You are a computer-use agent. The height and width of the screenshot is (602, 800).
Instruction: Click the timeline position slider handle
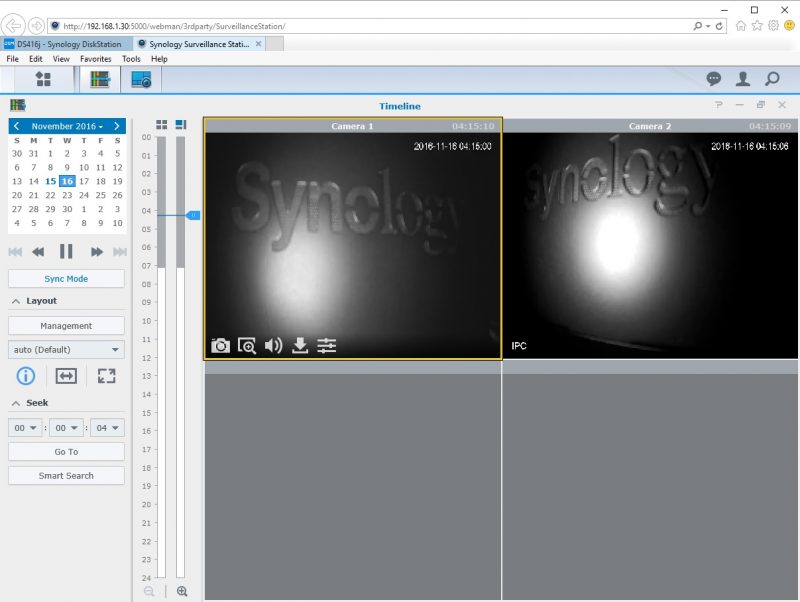pyautogui.click(x=193, y=215)
